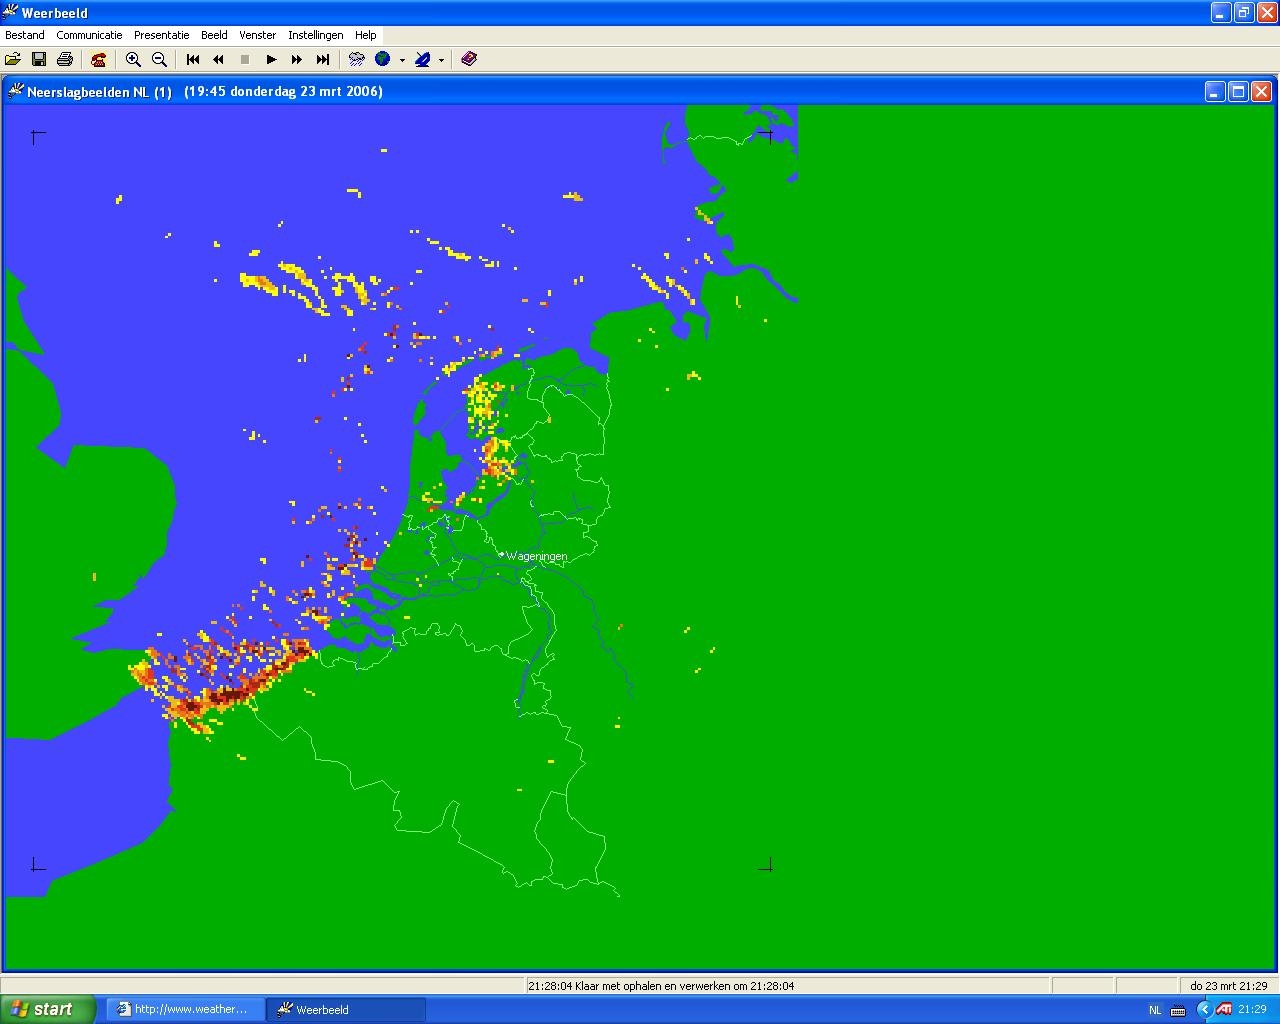Save using the floppy disk icon
Screen dimensions: 1280x1024
coord(39,59)
